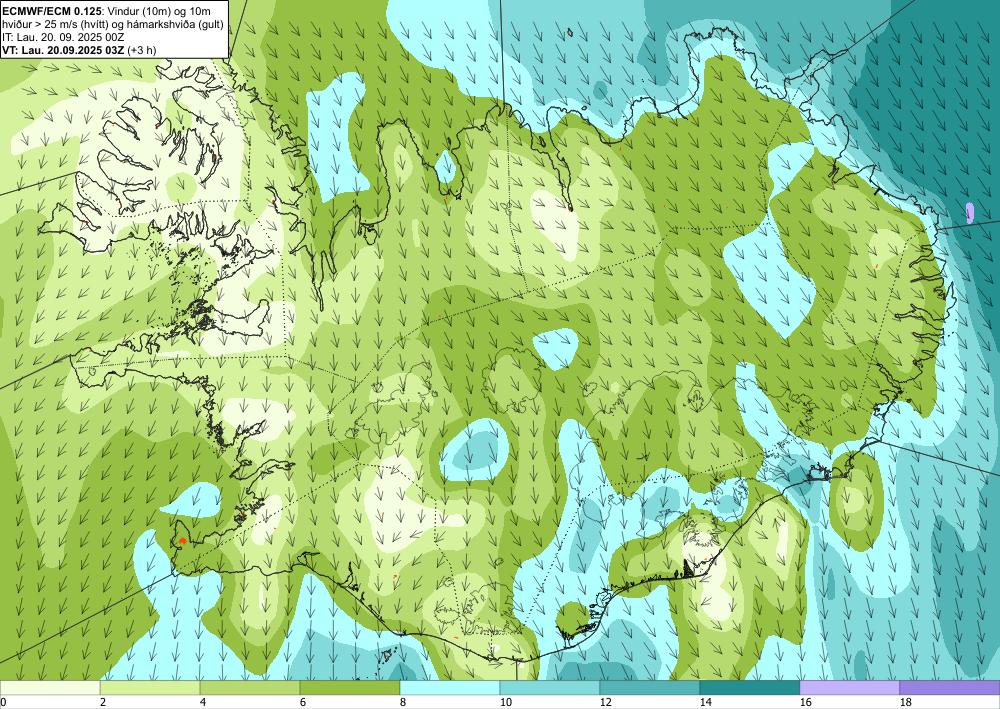Click the legend label '2'

click(103, 703)
